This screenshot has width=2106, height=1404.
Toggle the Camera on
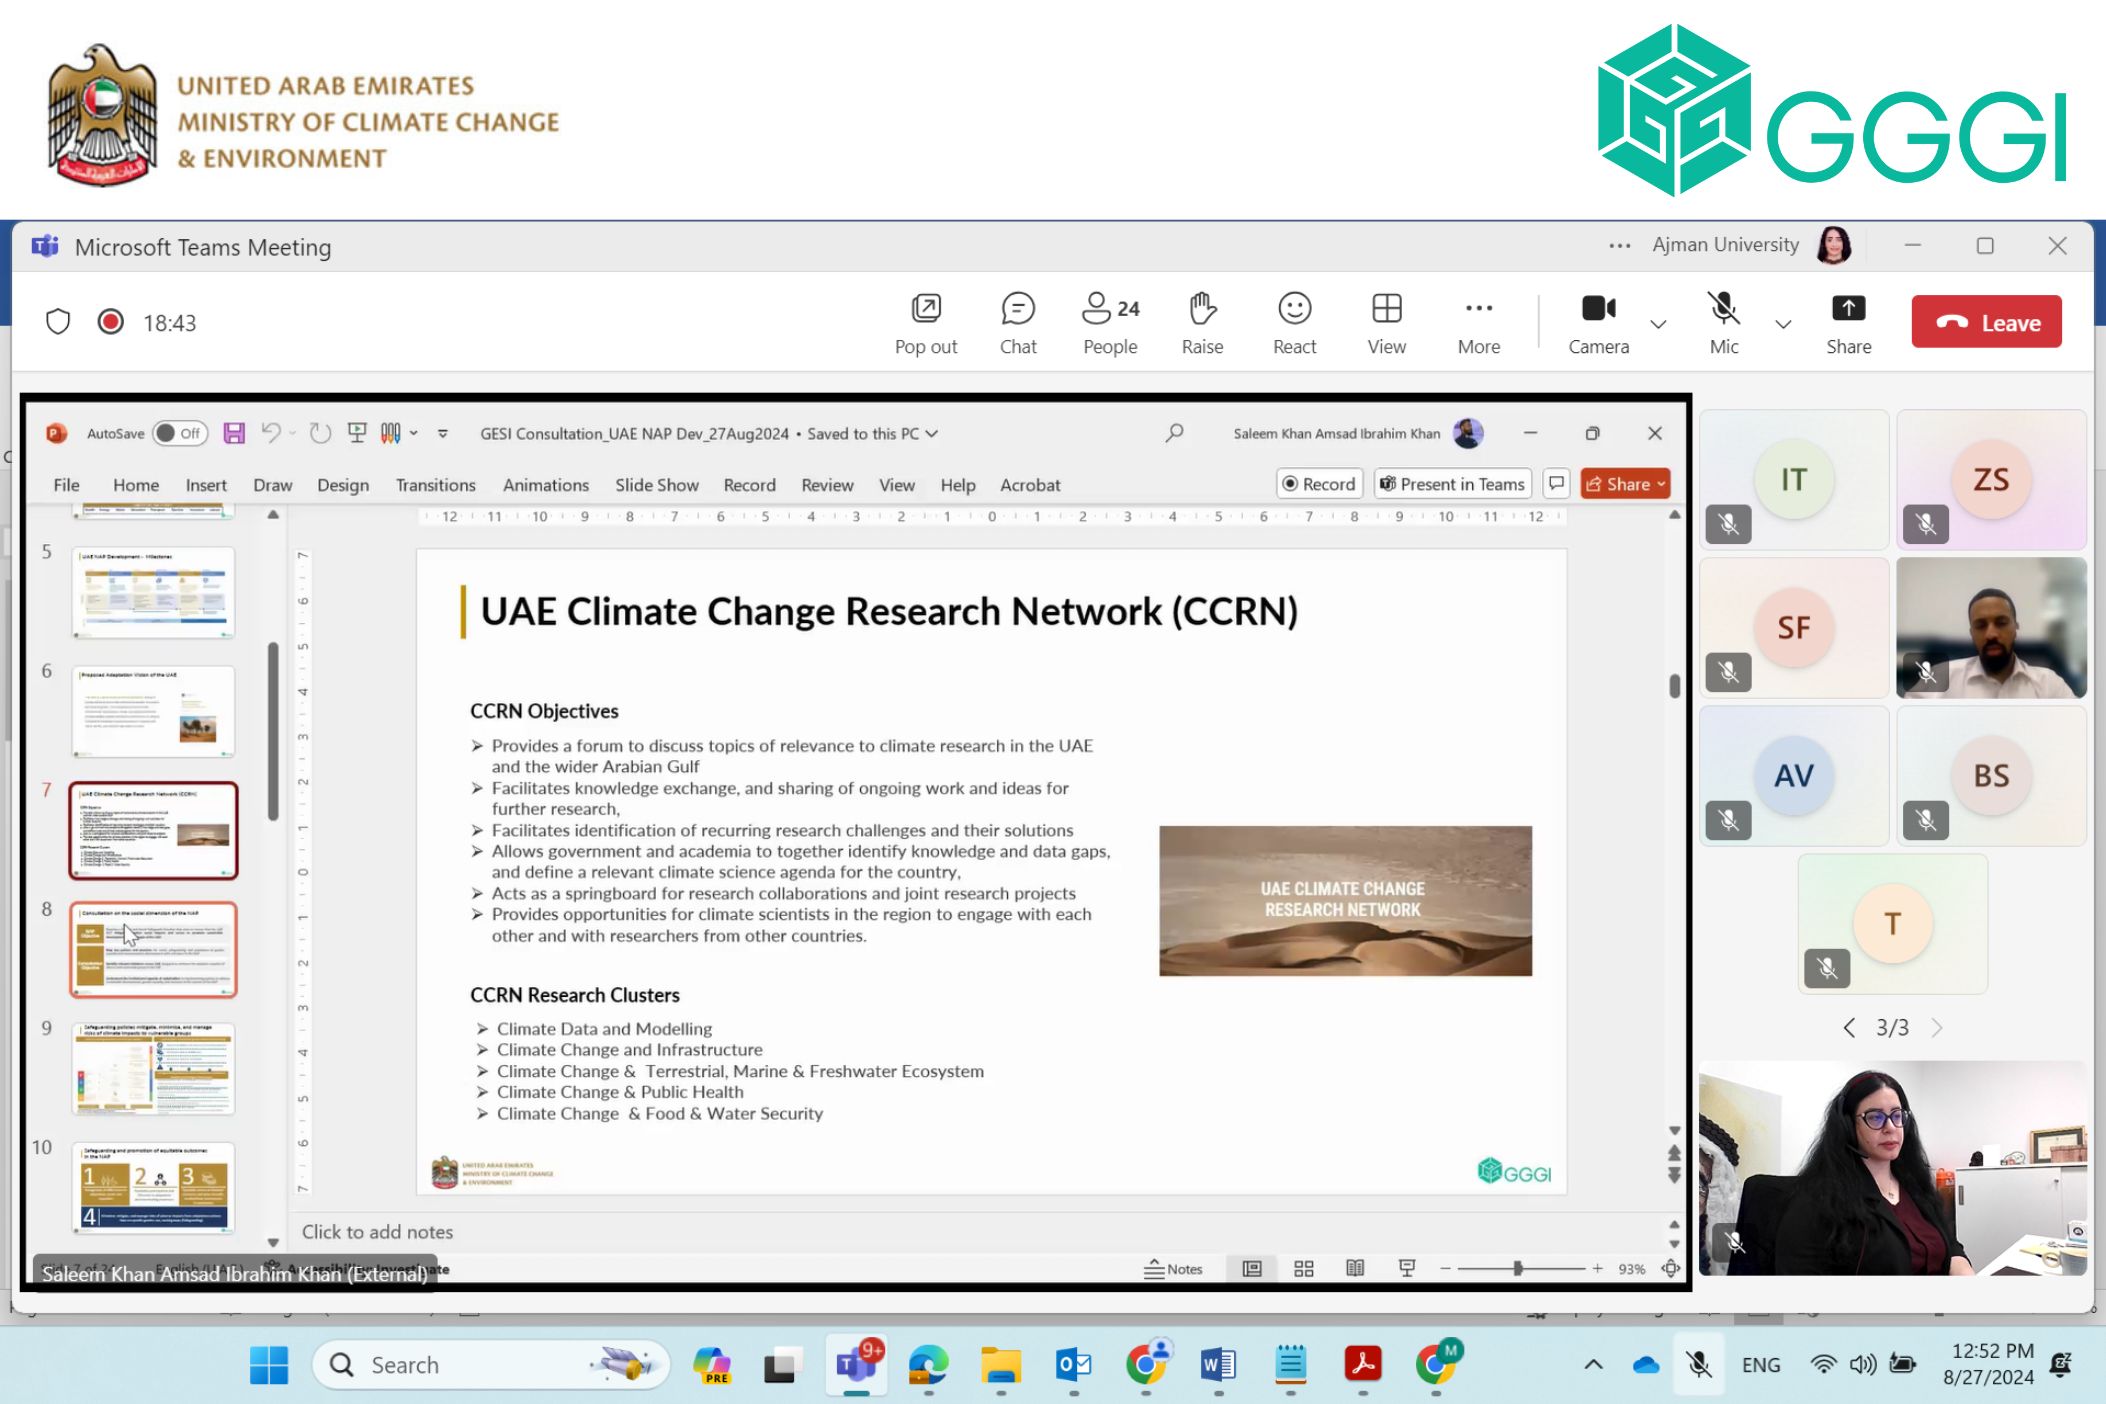[x=1598, y=322]
